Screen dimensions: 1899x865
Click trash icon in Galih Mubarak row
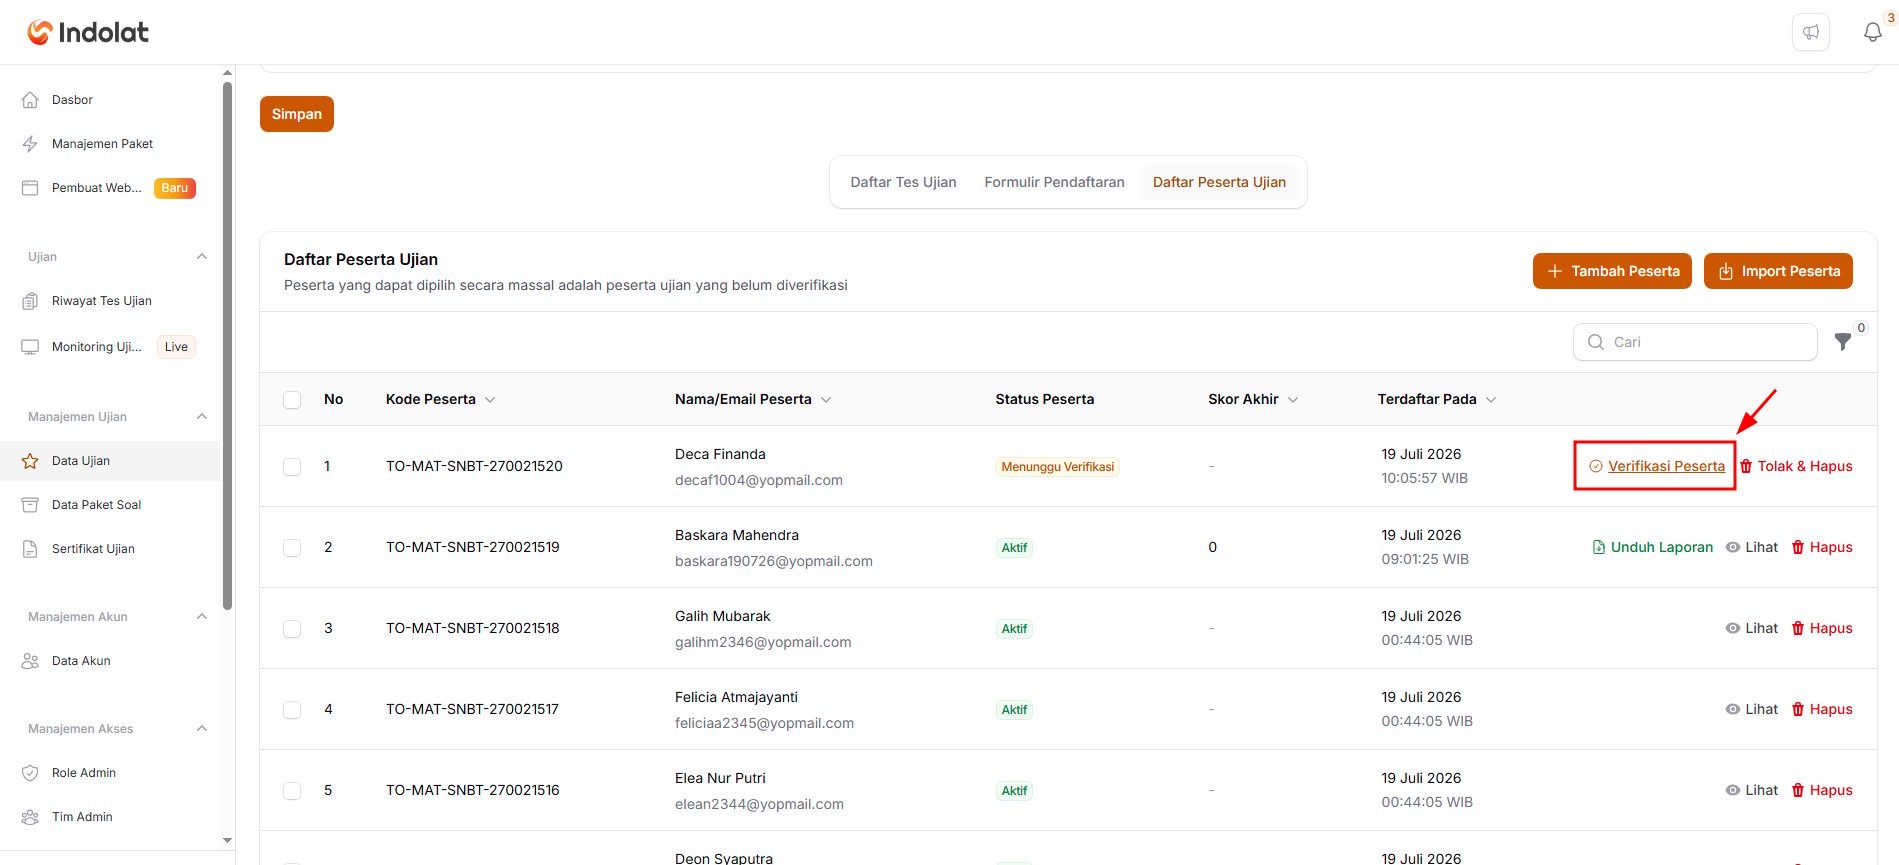pos(1798,628)
